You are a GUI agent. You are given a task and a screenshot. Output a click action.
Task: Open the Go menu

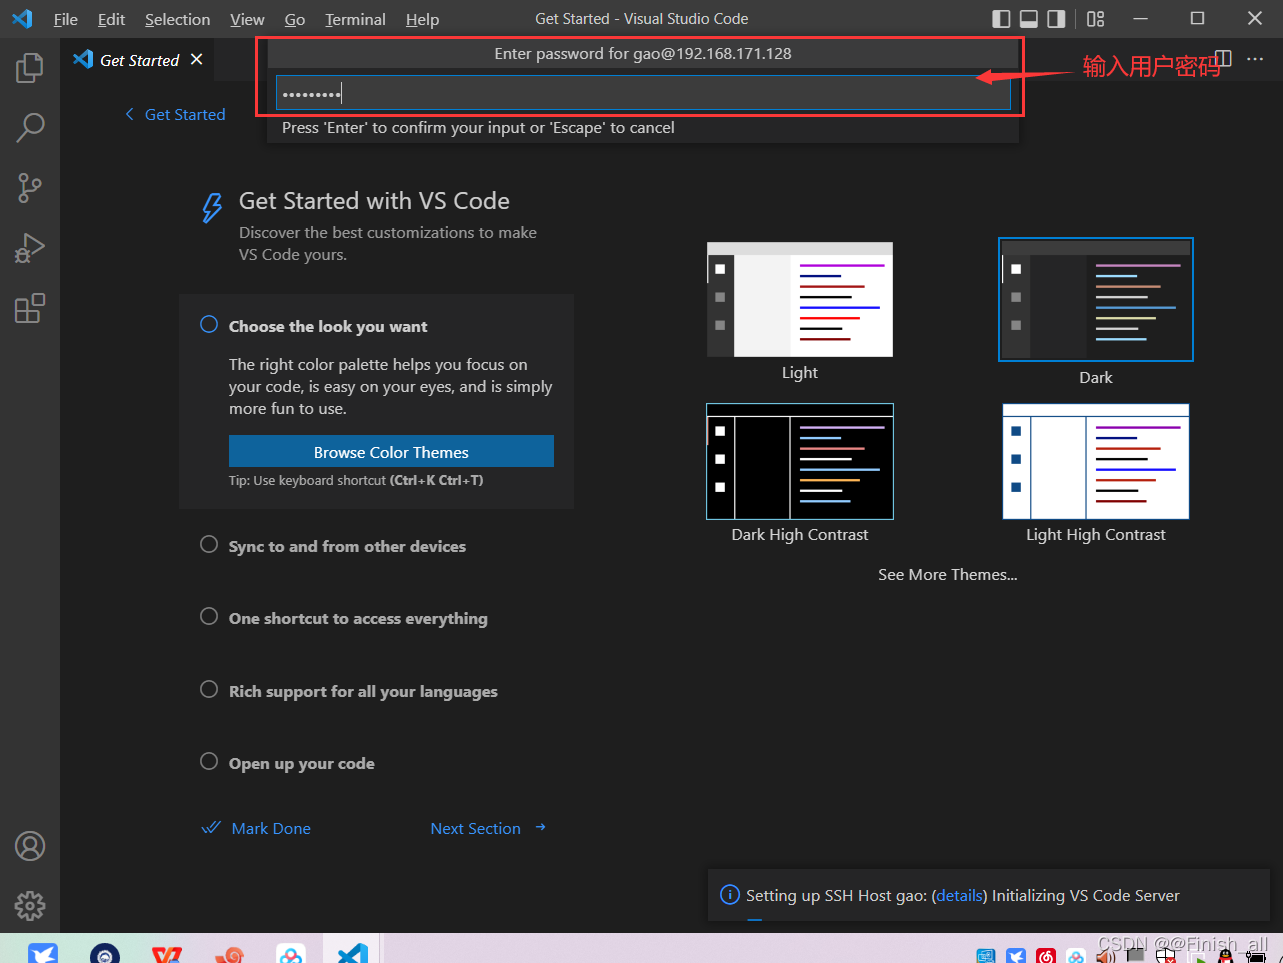pyautogui.click(x=295, y=19)
